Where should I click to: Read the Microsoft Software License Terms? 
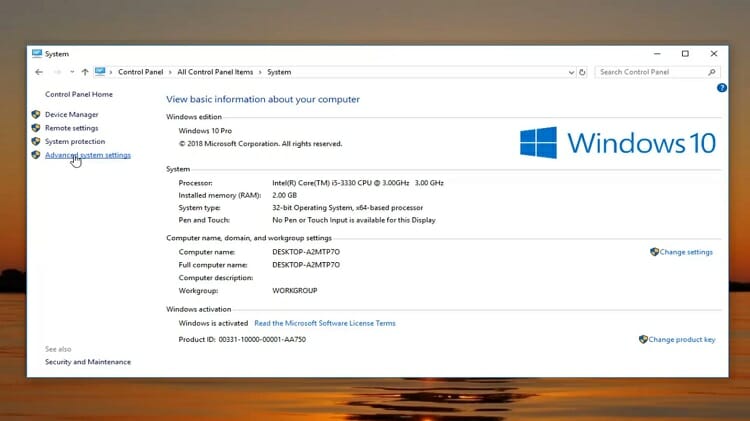[x=325, y=323]
